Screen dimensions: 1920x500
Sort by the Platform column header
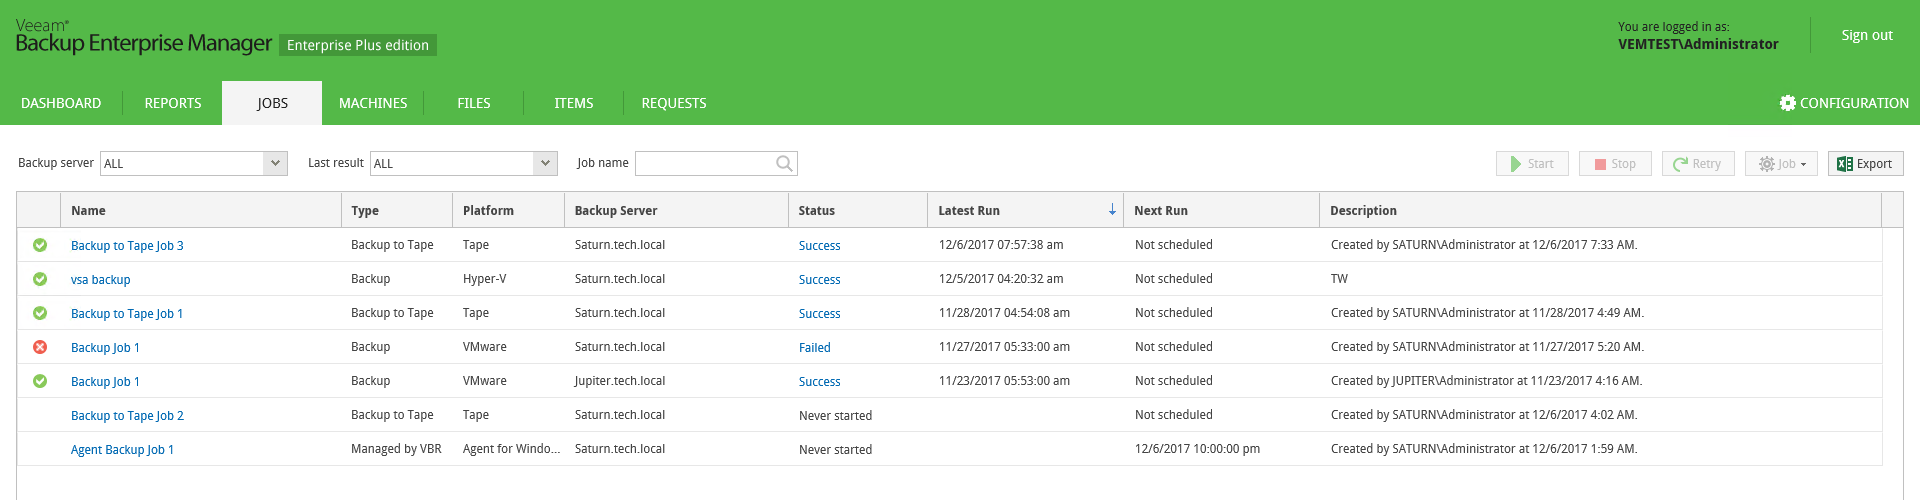pyautogui.click(x=508, y=210)
